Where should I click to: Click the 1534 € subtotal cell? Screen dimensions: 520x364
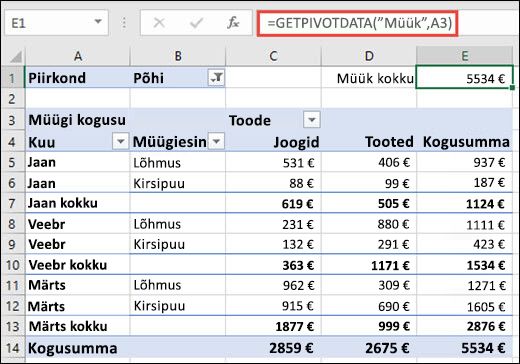click(464, 265)
